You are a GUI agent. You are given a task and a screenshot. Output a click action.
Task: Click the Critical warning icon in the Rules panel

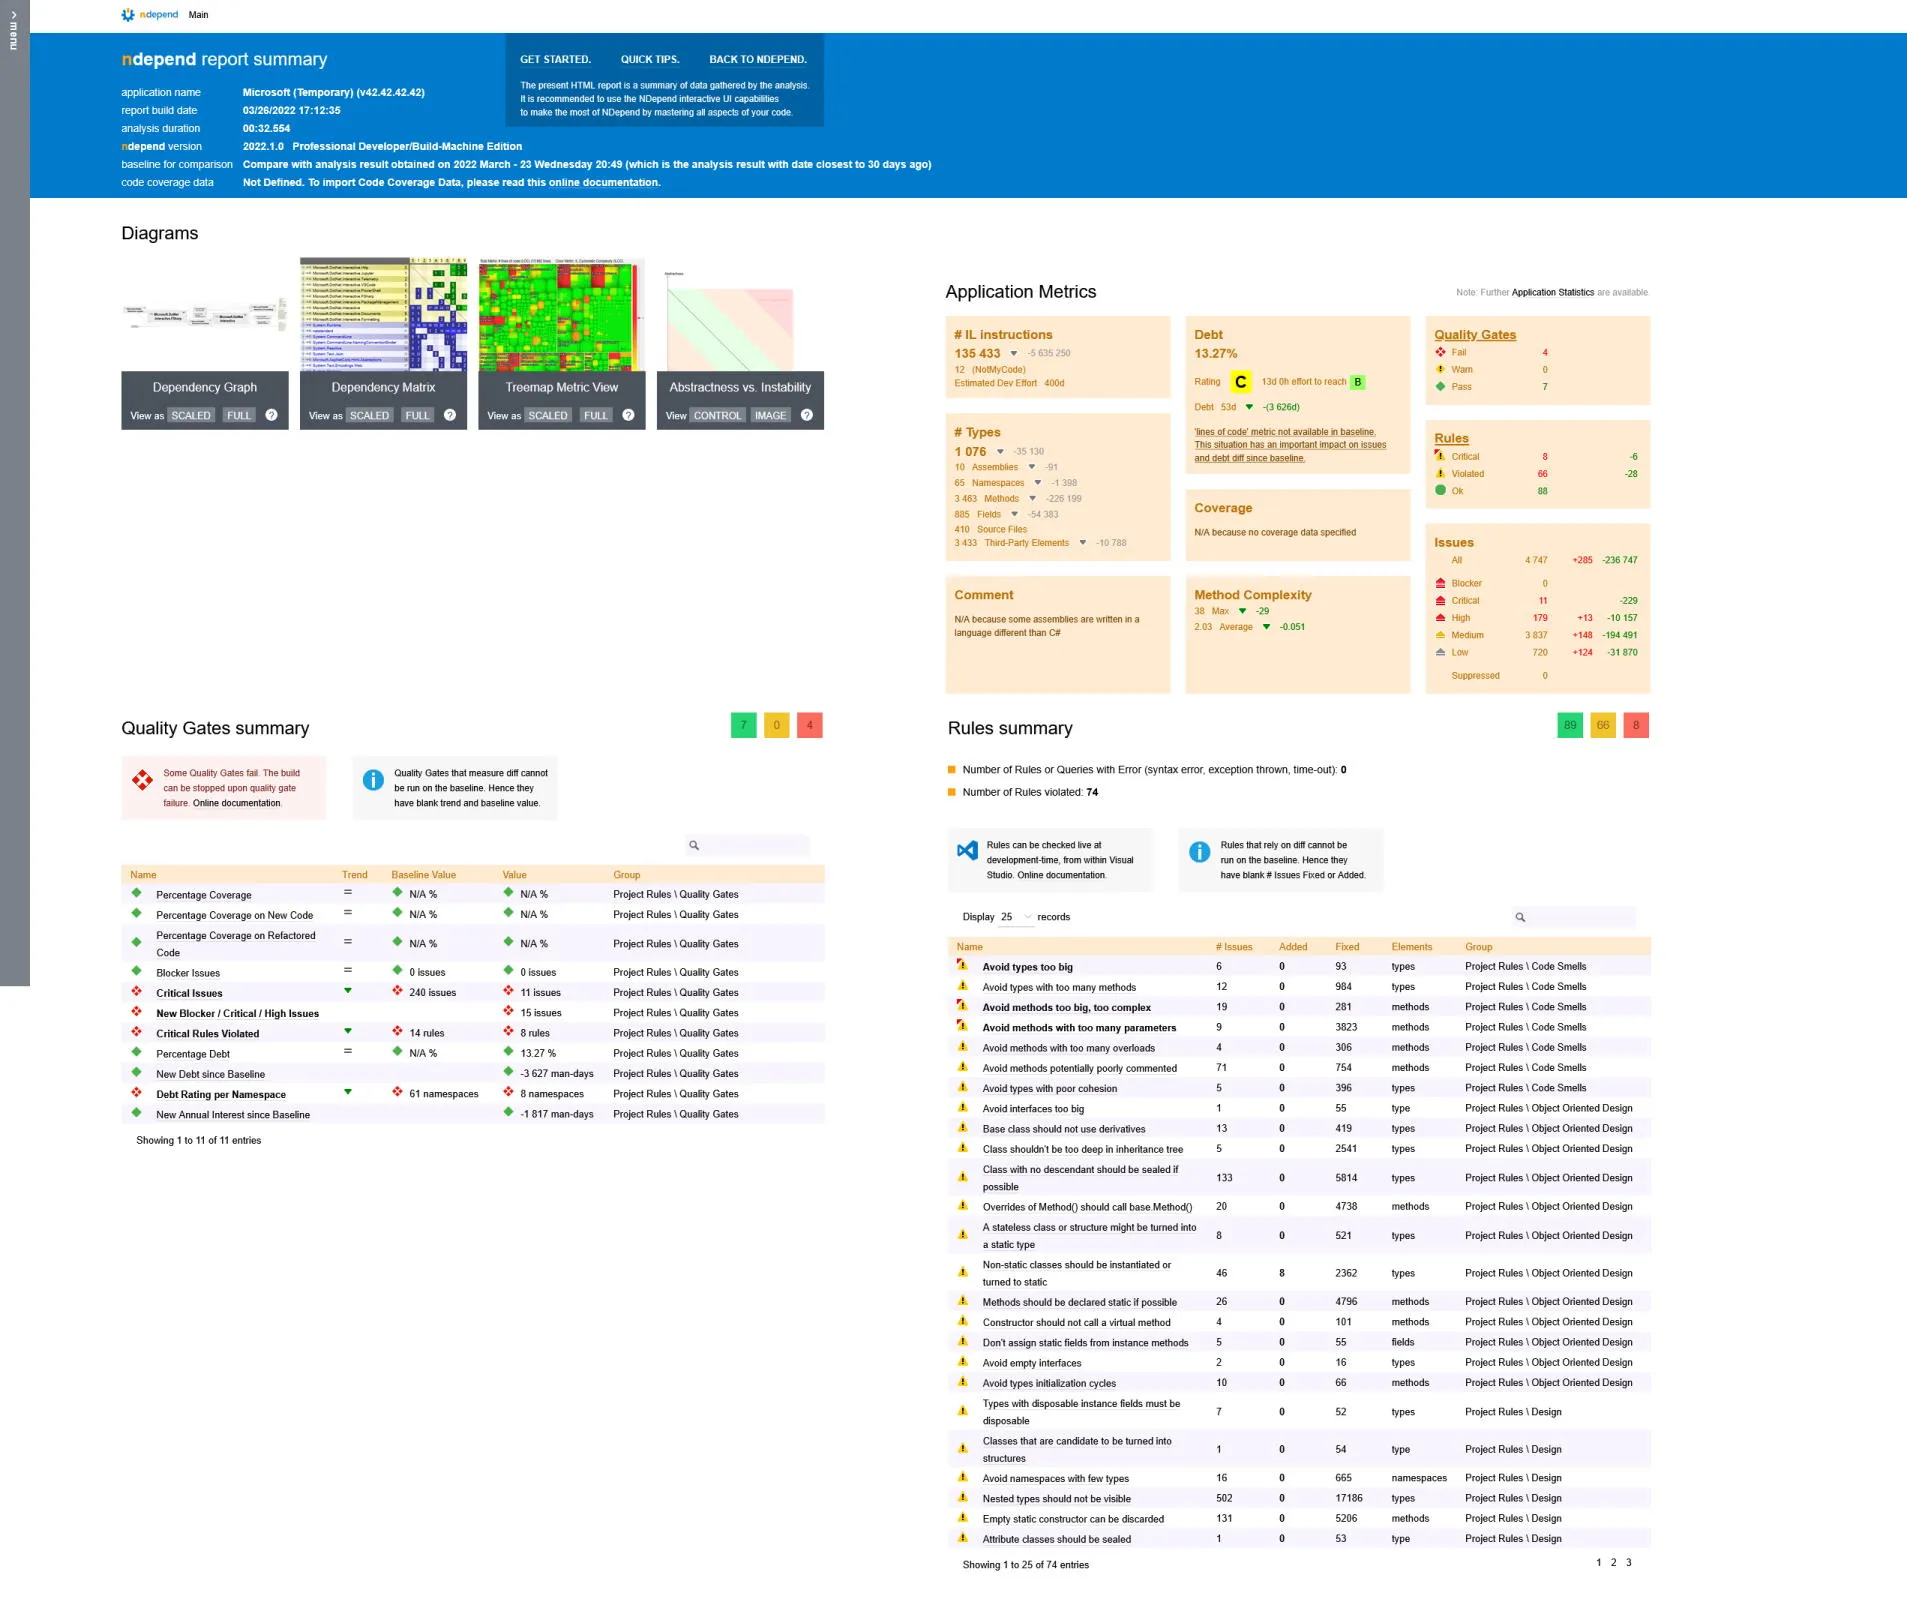coord(1440,456)
